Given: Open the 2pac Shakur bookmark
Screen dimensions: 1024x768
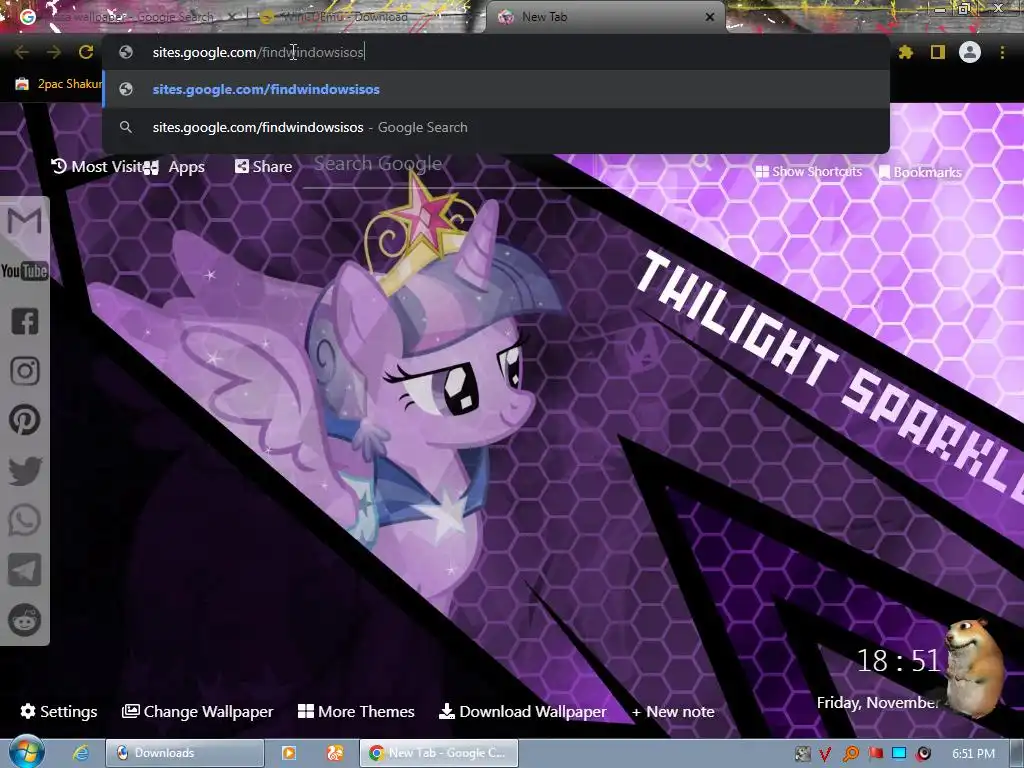Looking at the screenshot, I should click(x=59, y=84).
